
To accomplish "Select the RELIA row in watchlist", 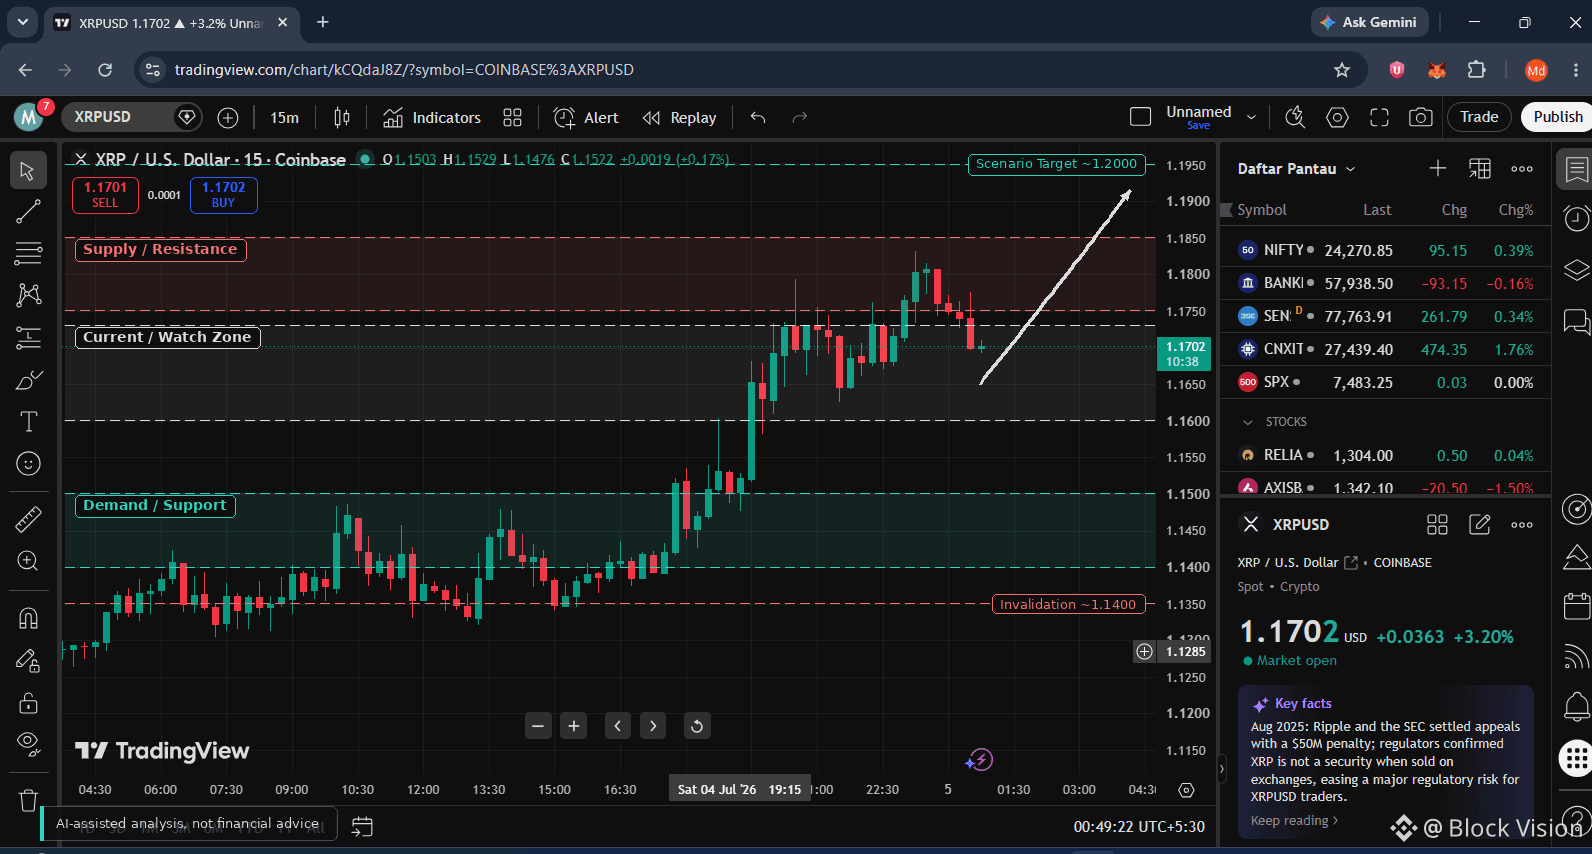I will 1386,455.
